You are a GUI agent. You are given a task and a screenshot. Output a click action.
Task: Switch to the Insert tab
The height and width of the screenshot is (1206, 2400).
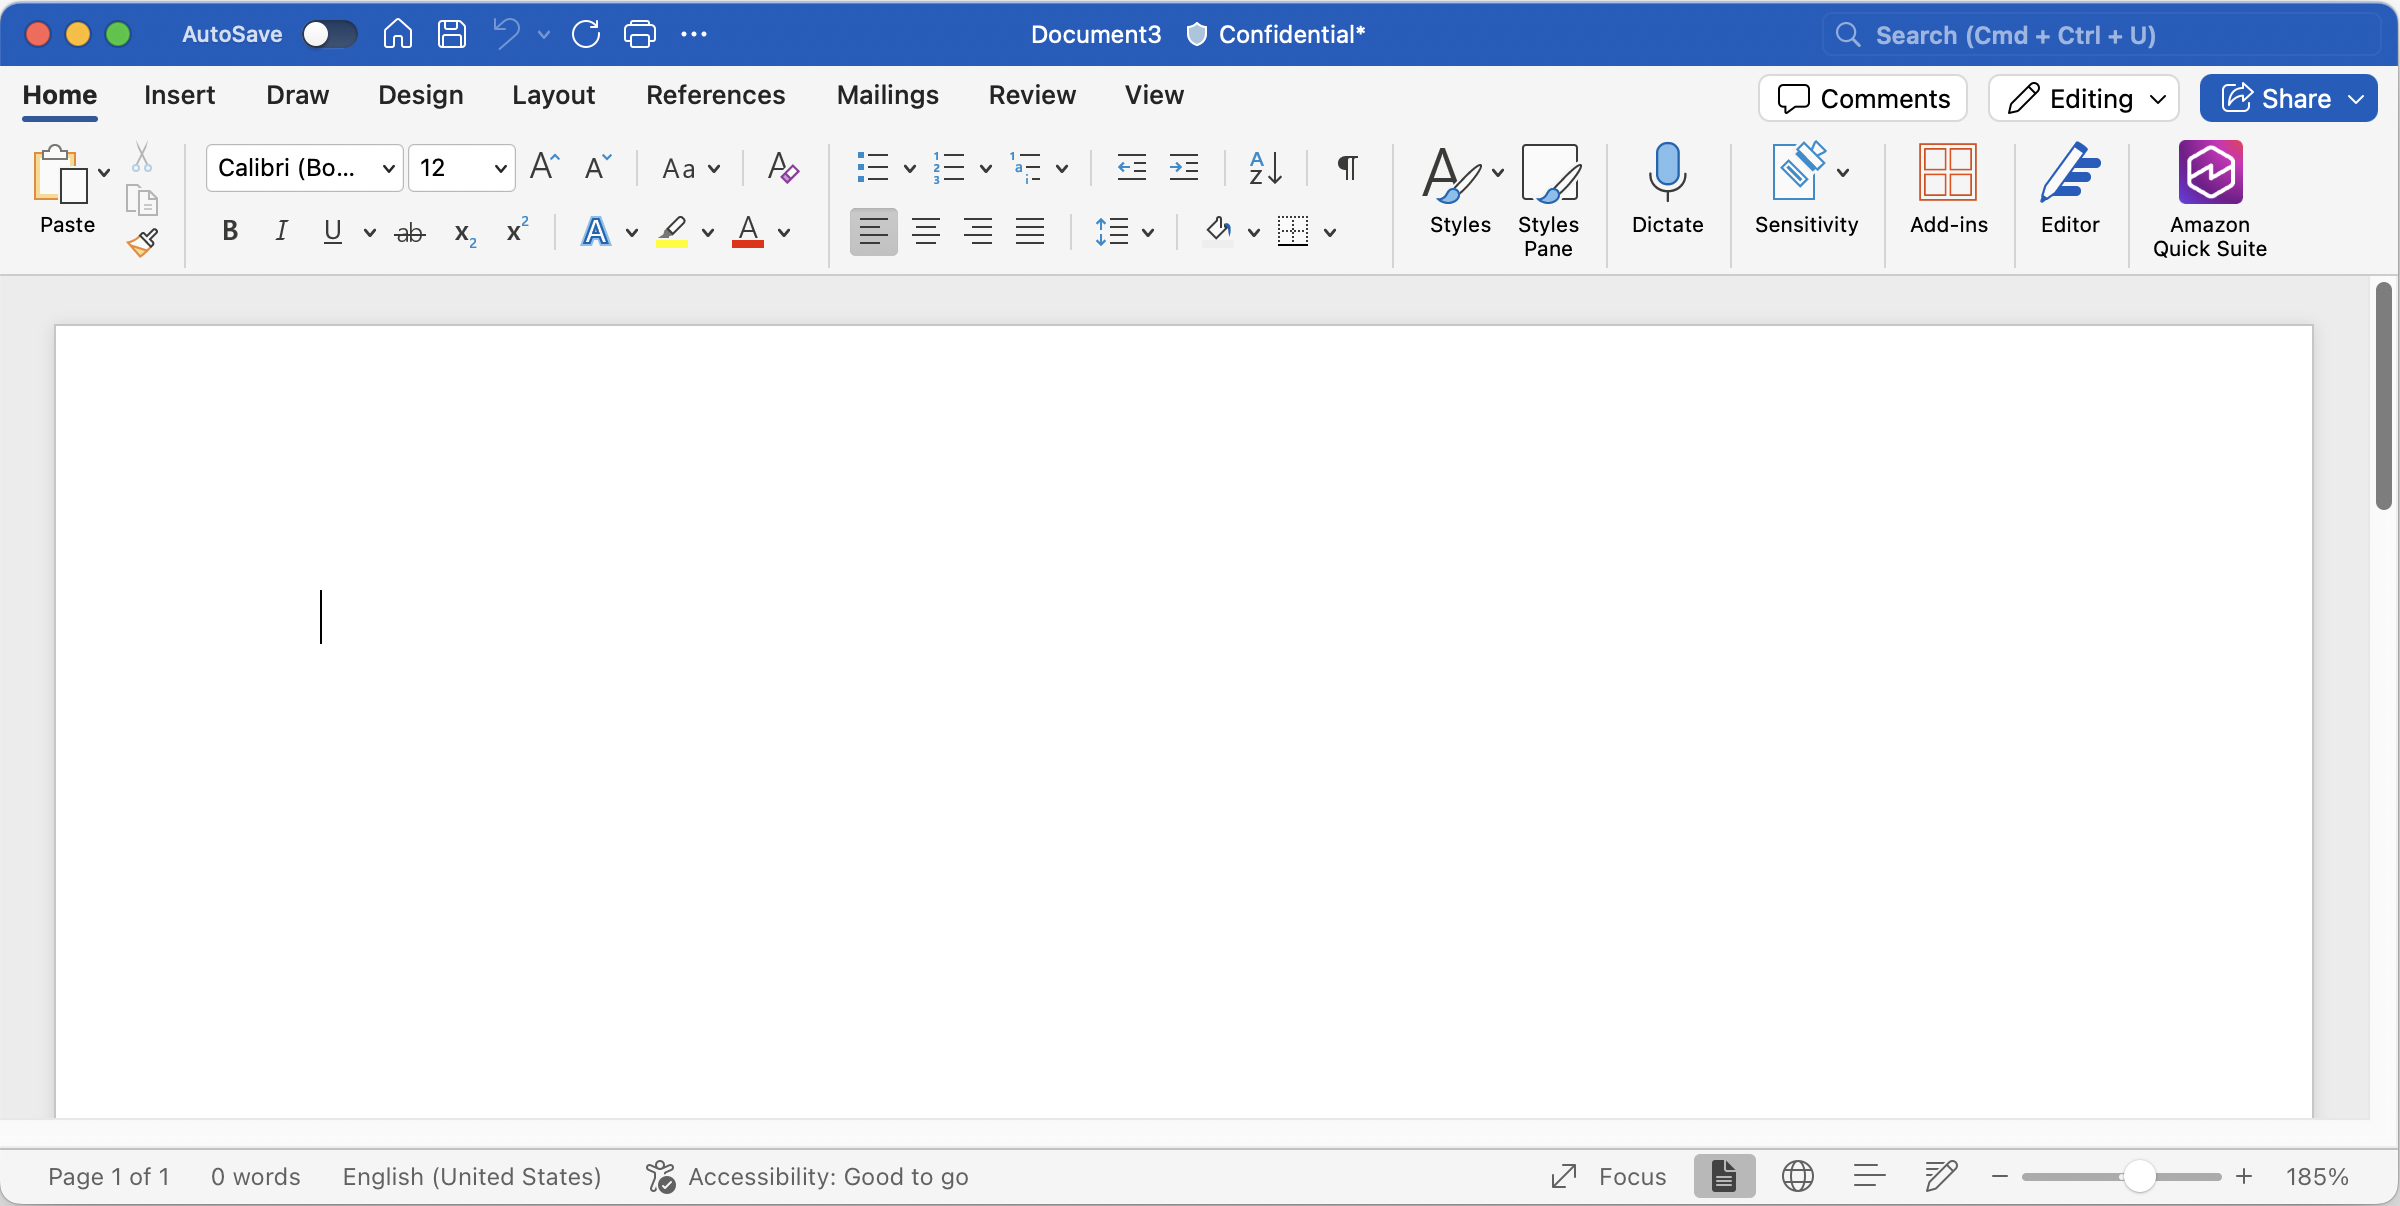(x=179, y=95)
